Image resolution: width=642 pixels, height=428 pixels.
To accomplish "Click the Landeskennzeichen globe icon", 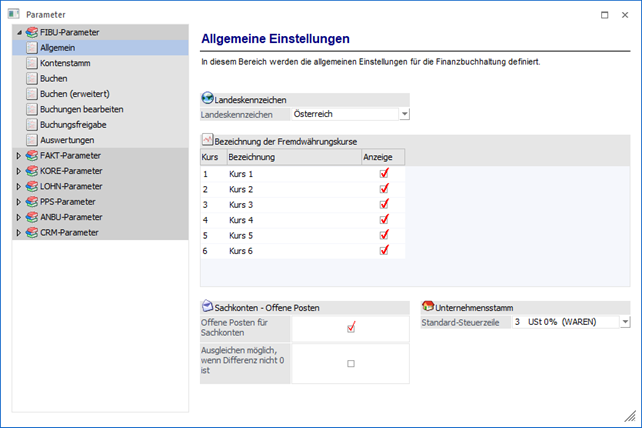I will click(208, 99).
